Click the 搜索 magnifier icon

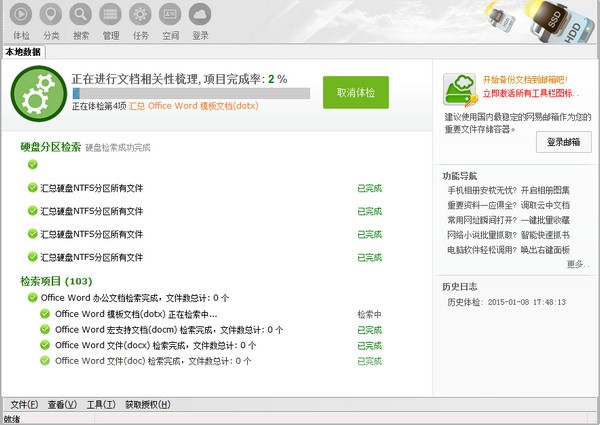80,15
